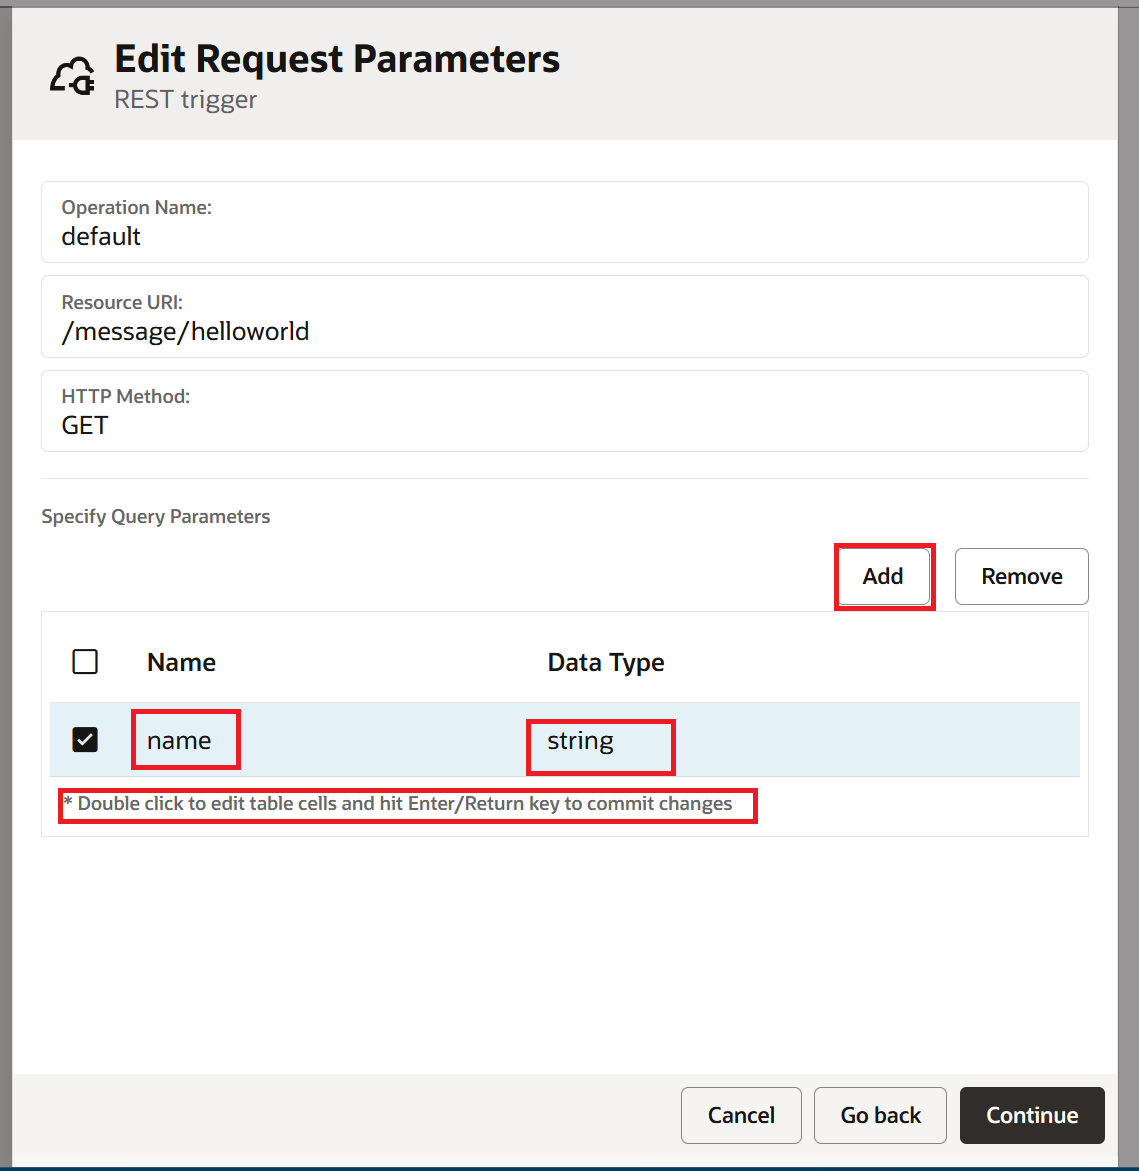Uncheck the 'name' parameter row checkbox
Screen dimensions: 1139x1171
tap(85, 740)
